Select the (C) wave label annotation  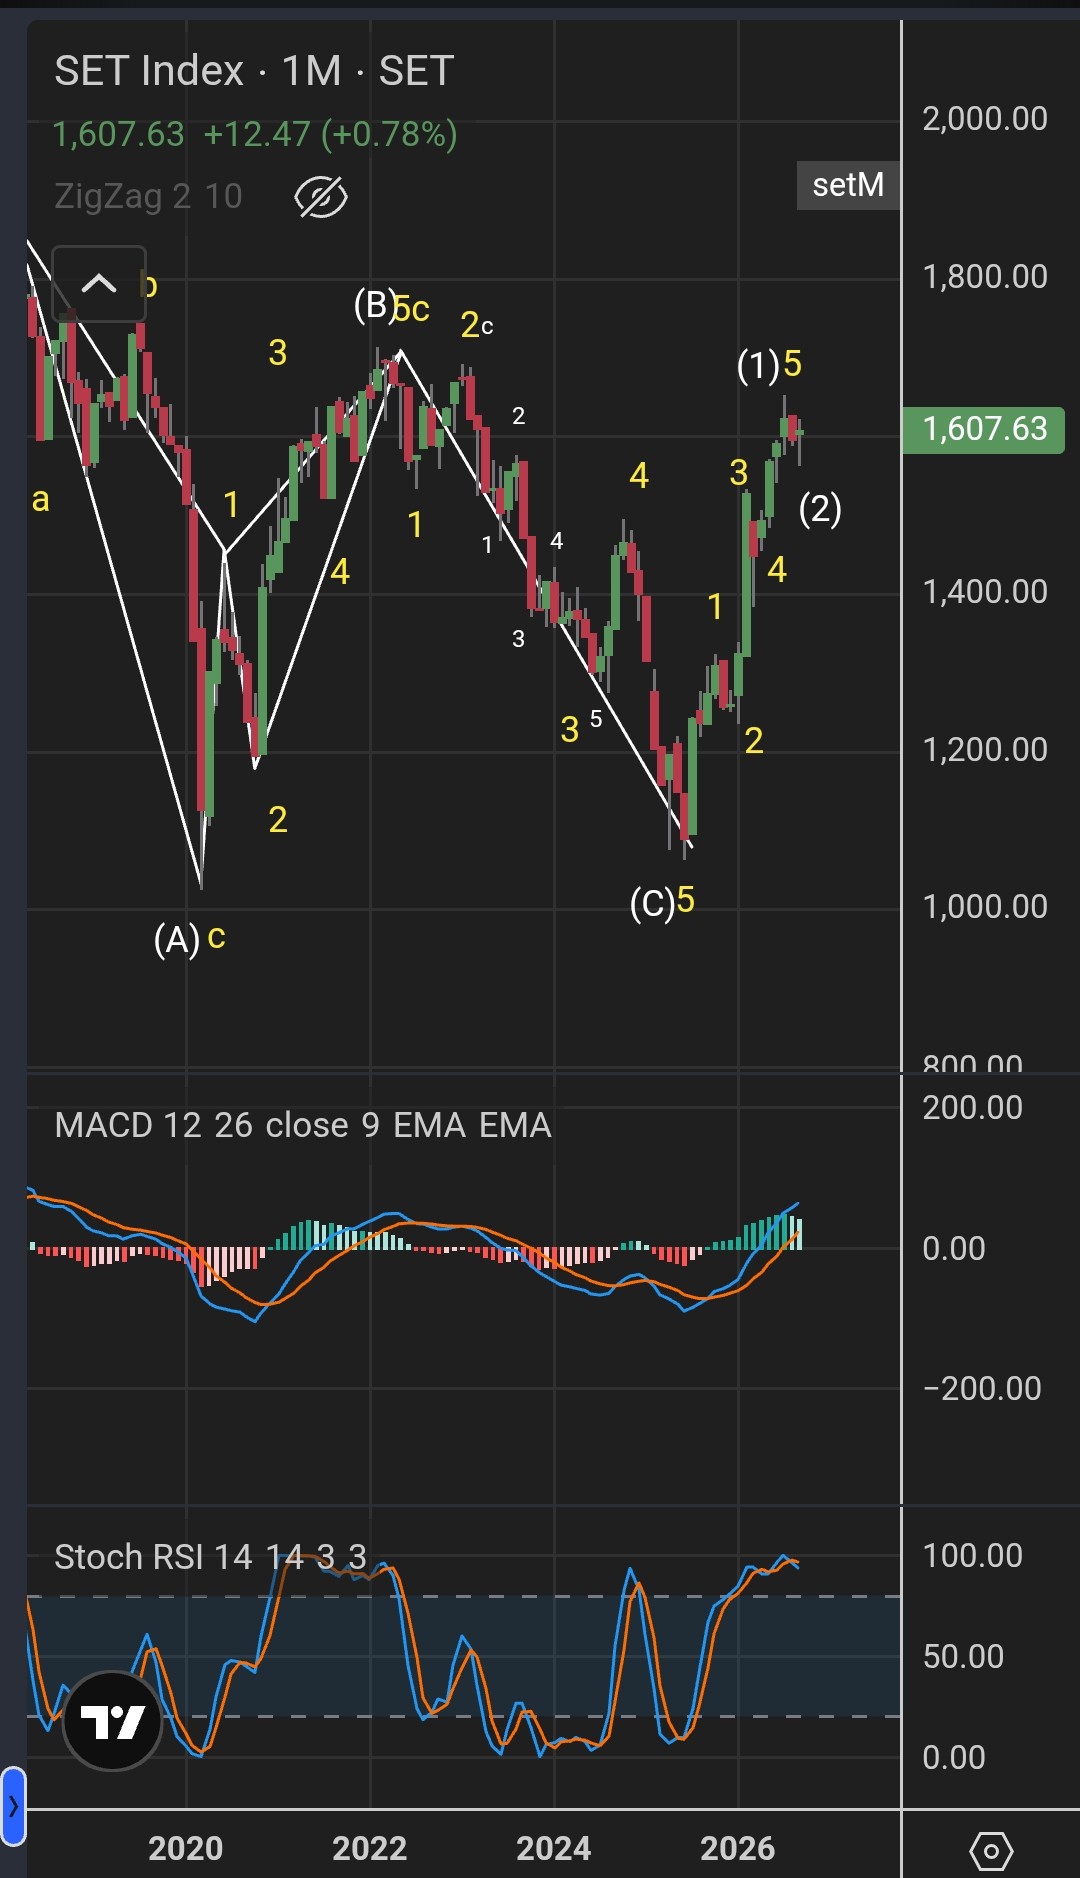pos(652,903)
